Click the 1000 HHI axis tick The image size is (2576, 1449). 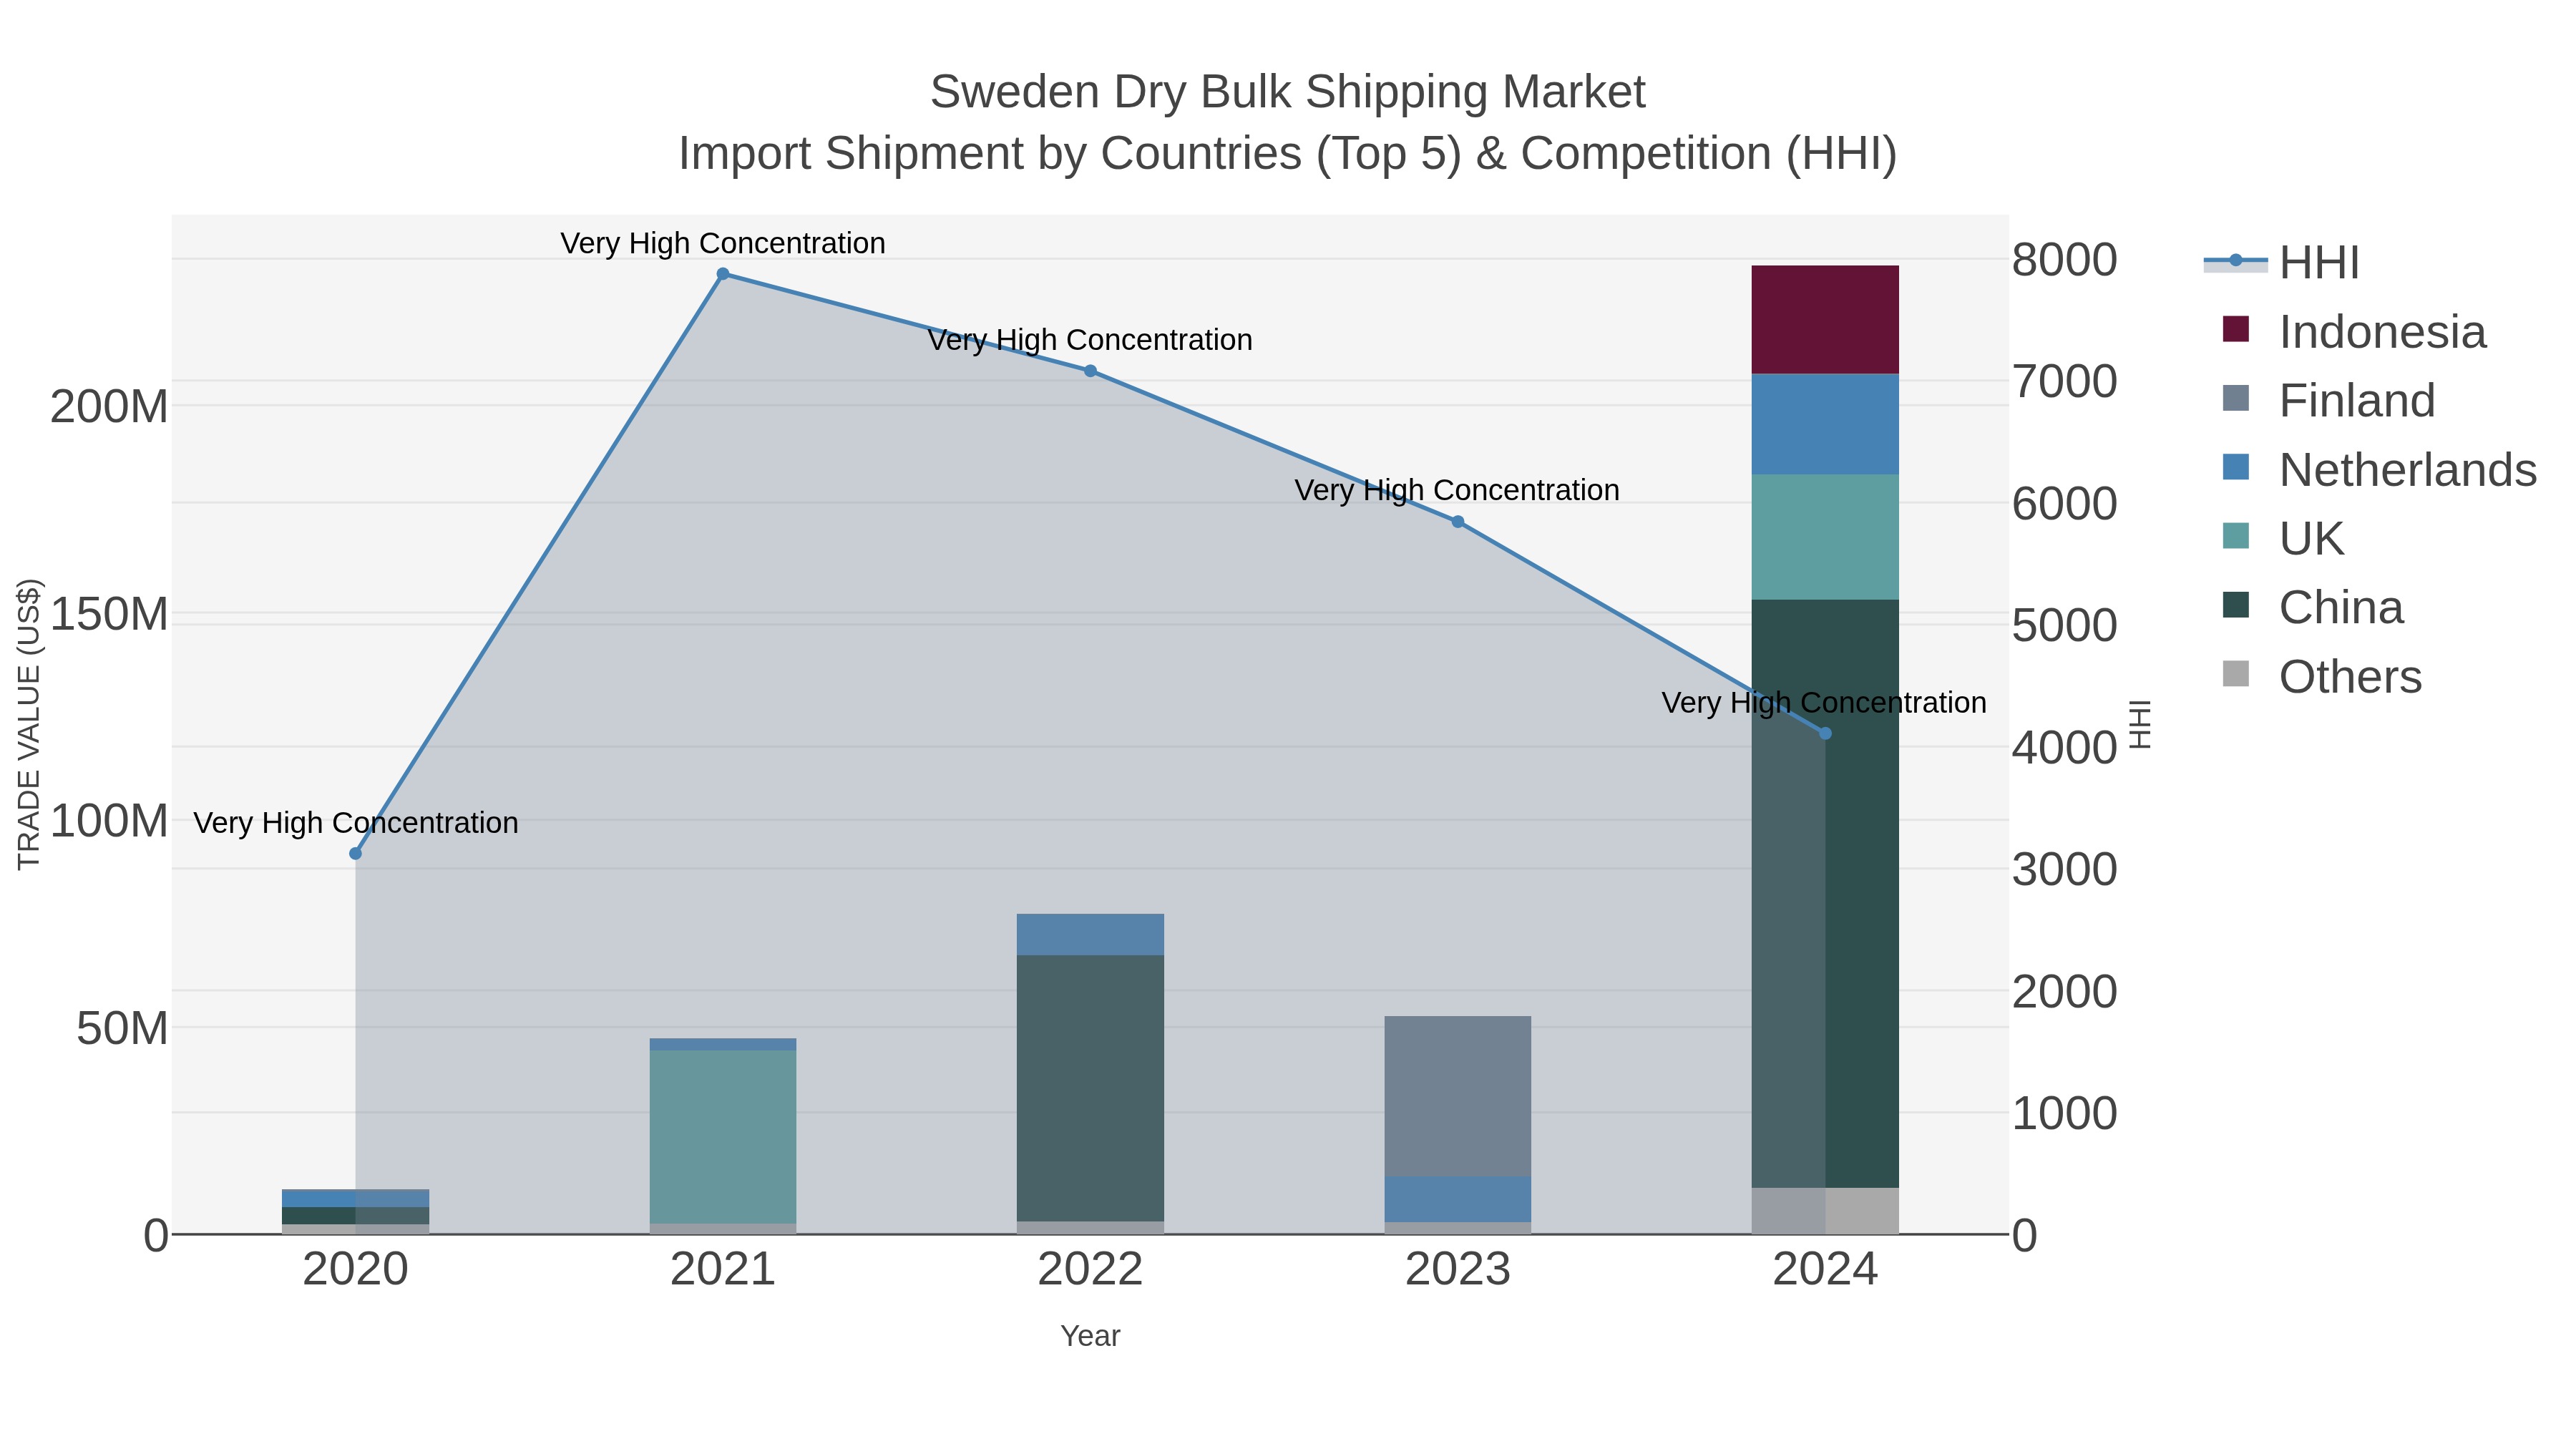[2064, 1114]
